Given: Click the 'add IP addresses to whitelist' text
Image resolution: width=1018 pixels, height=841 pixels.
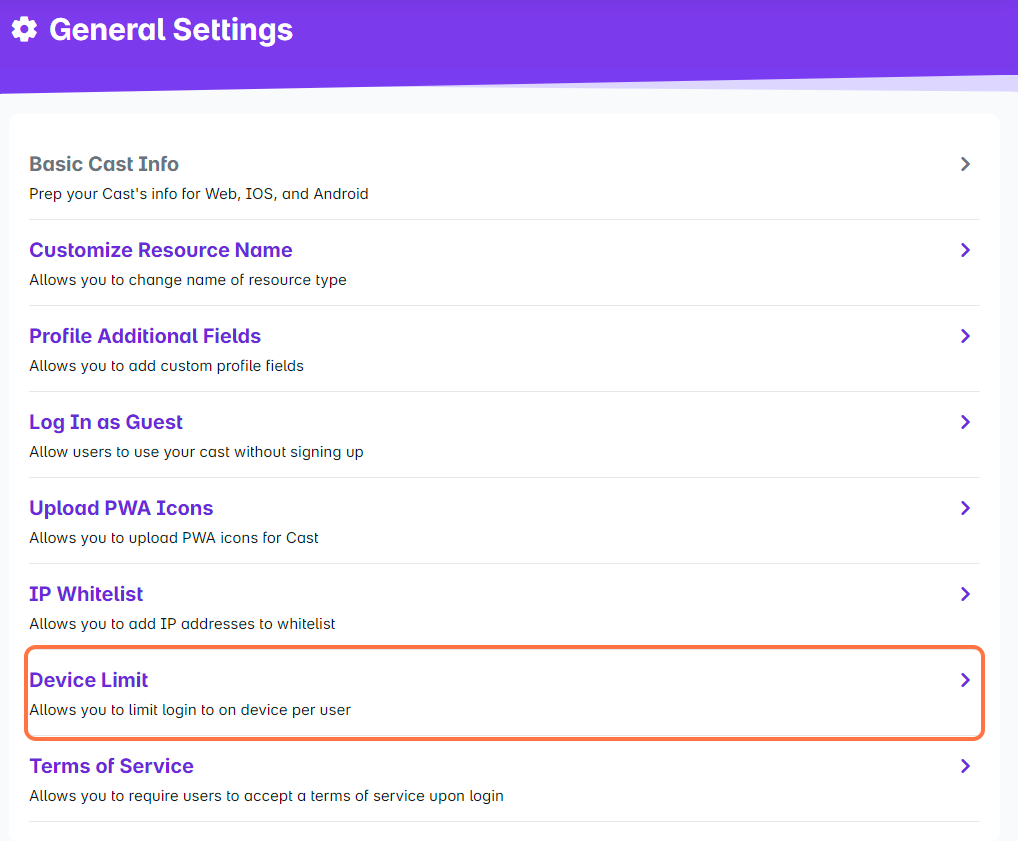Looking at the screenshot, I should click(182, 624).
